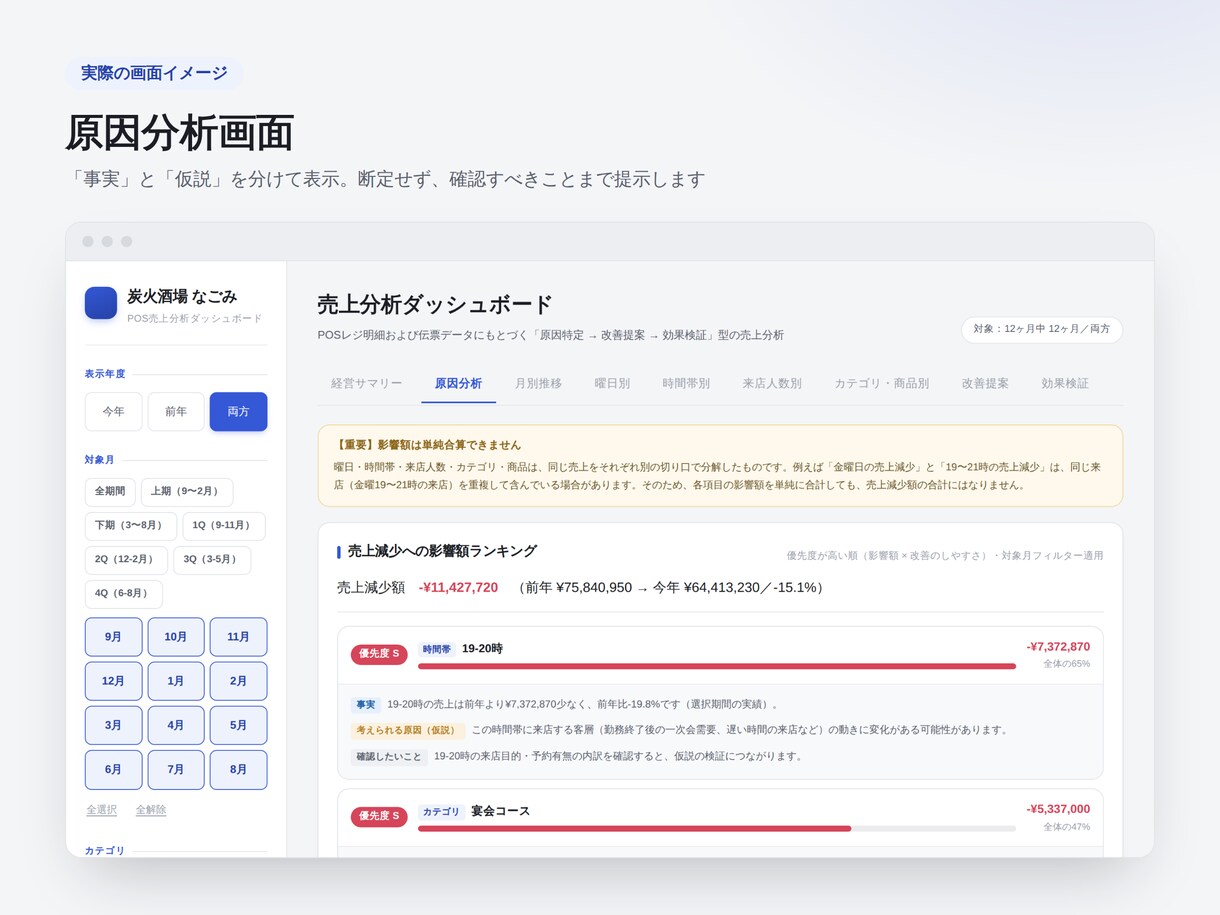Click the 全体の47% text

pos(1067,827)
